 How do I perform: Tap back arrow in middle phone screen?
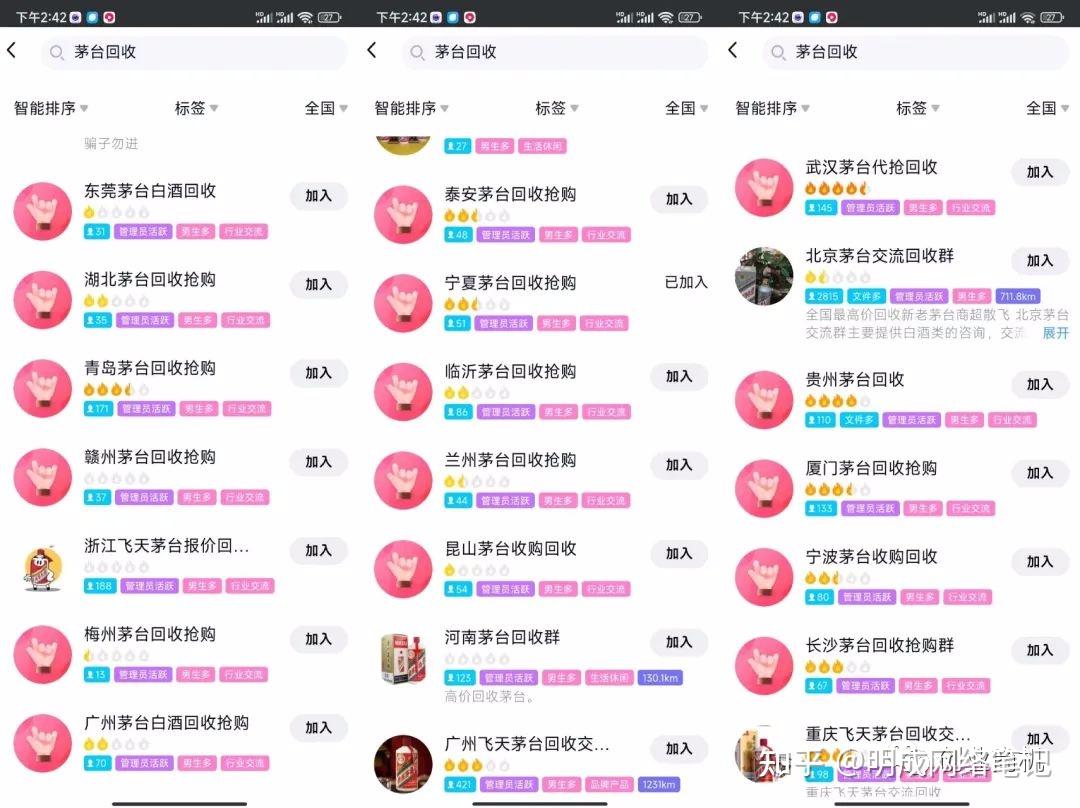[372, 50]
